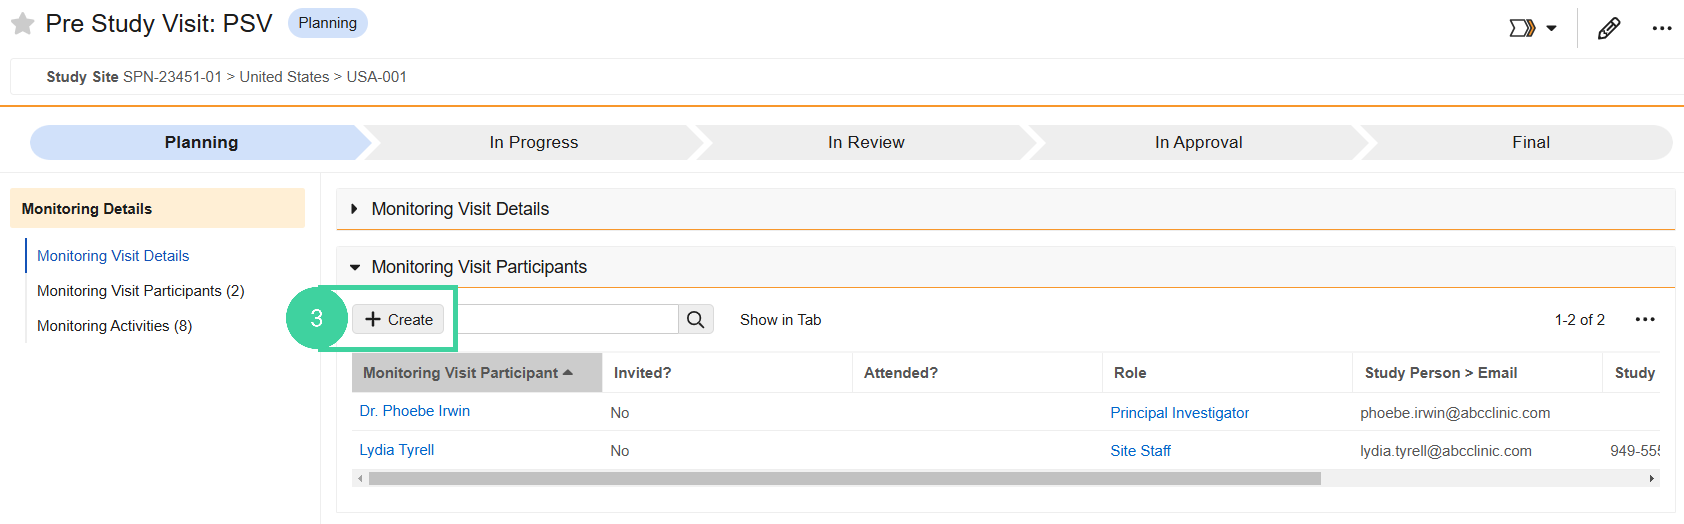Open Lydia Tyrell participant record
Screen dimensions: 1684x524
point(397,450)
